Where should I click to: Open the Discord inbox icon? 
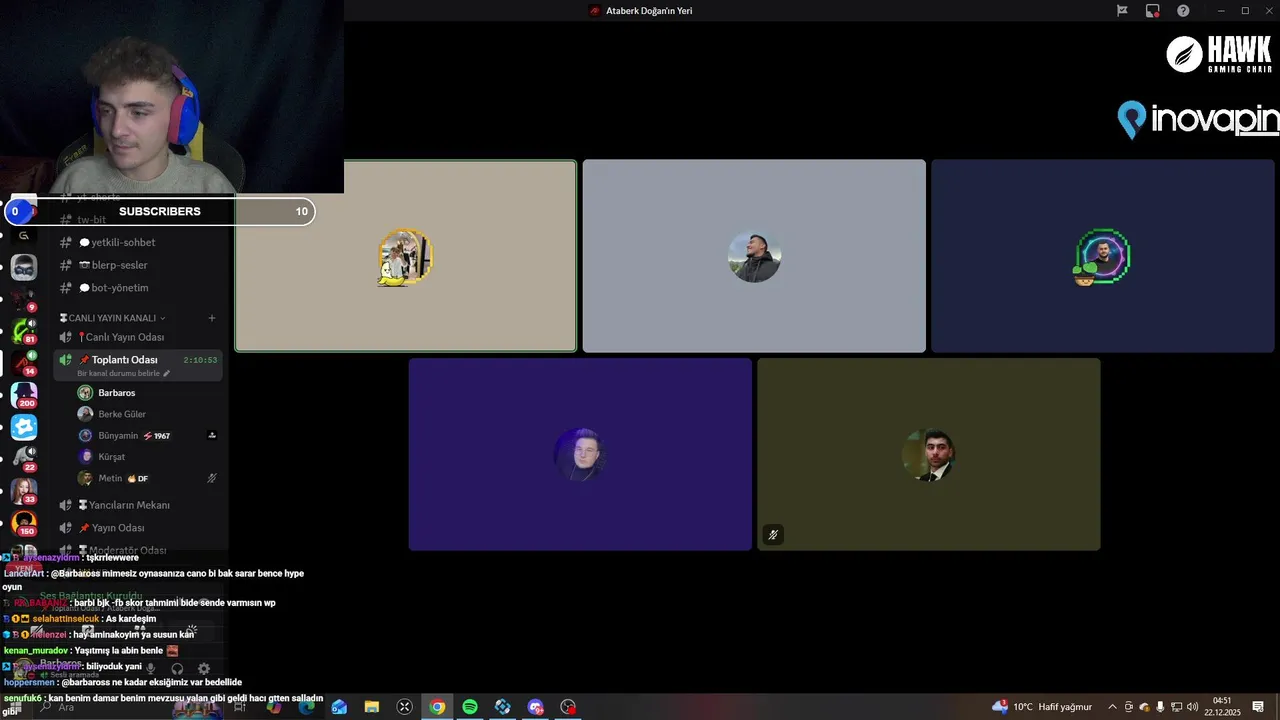(1153, 11)
